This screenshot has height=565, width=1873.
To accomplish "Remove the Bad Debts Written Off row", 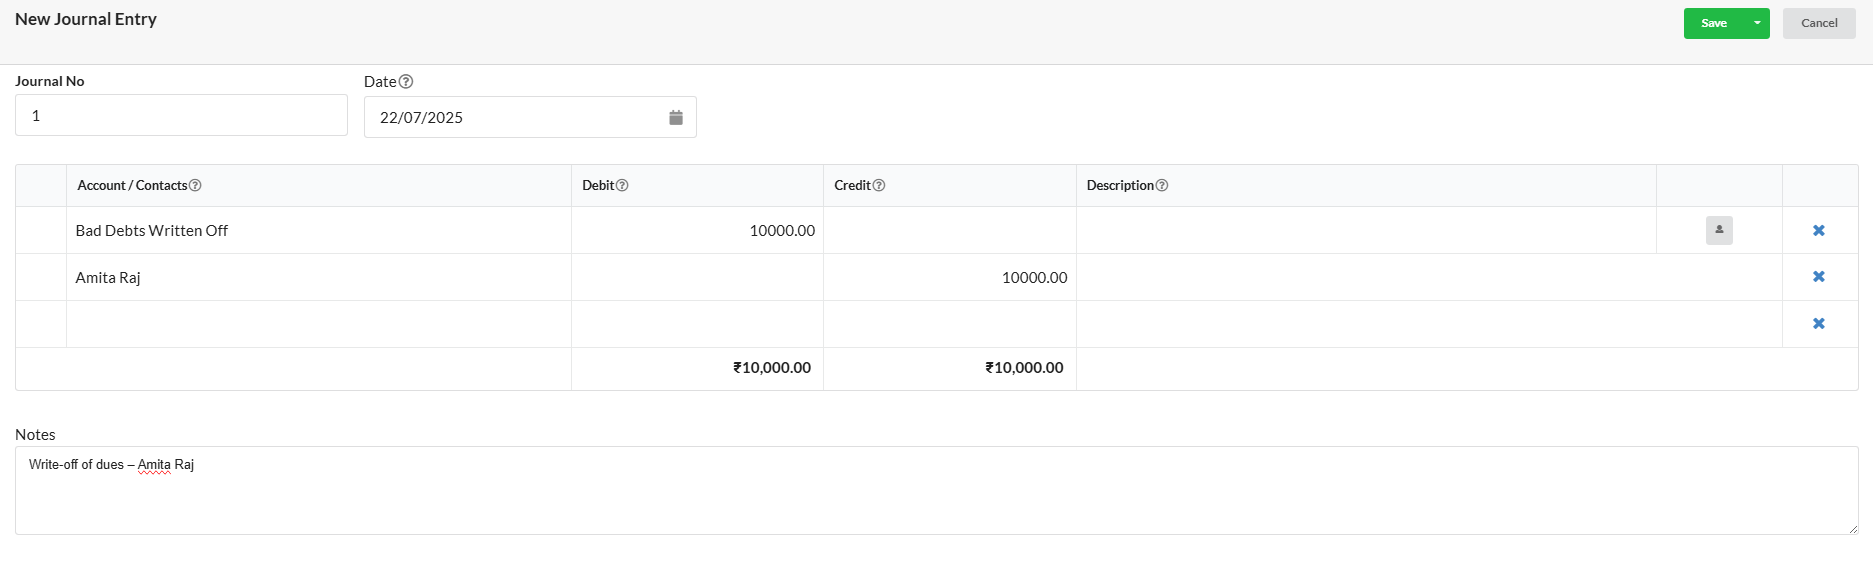I will [1818, 231].
